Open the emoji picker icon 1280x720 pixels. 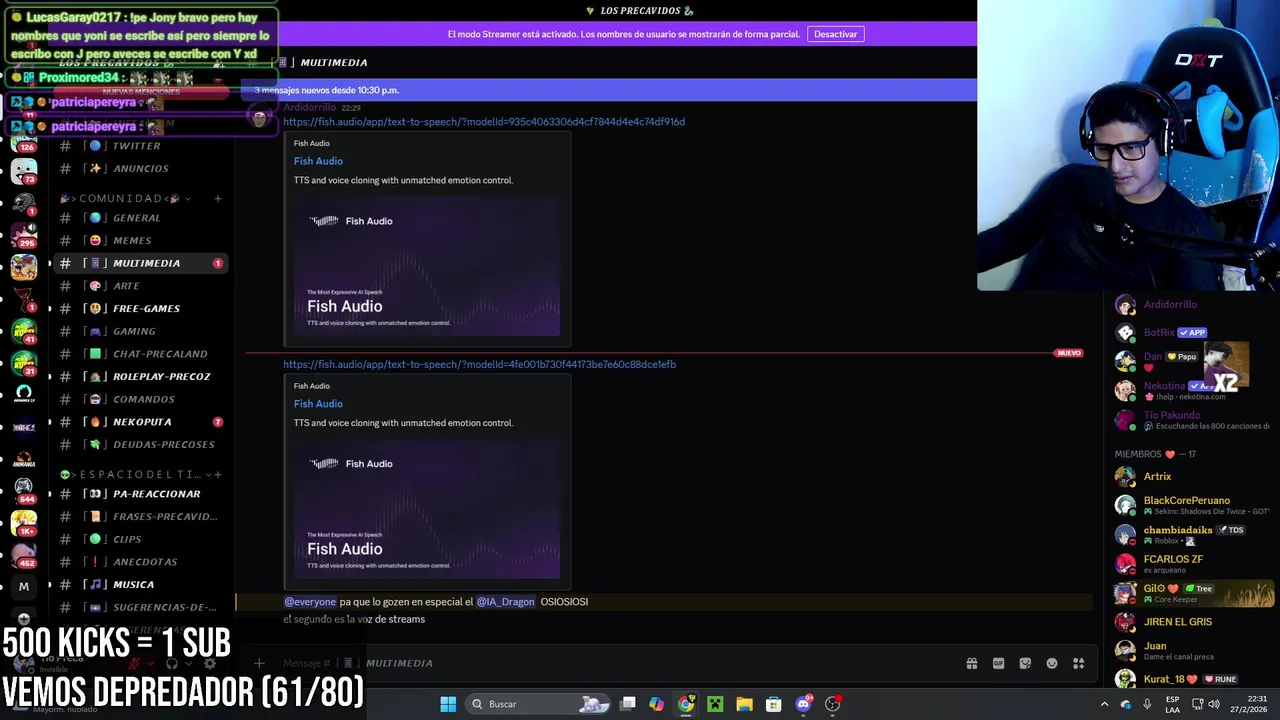click(x=1052, y=663)
